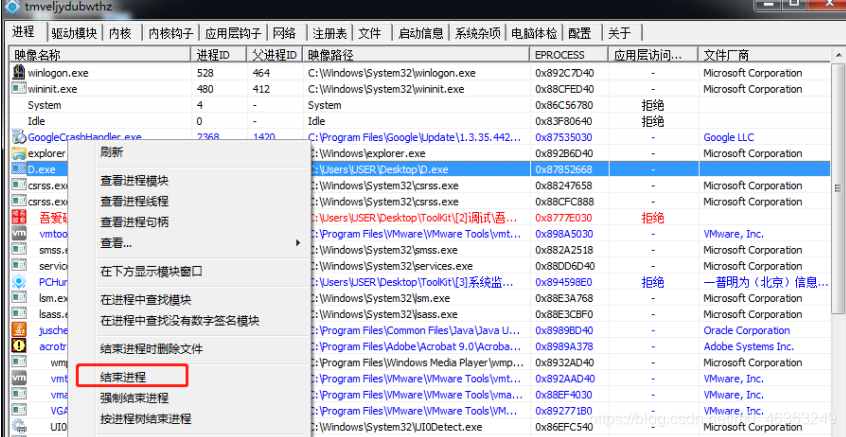Click the D.exe process icon

(x=19, y=169)
